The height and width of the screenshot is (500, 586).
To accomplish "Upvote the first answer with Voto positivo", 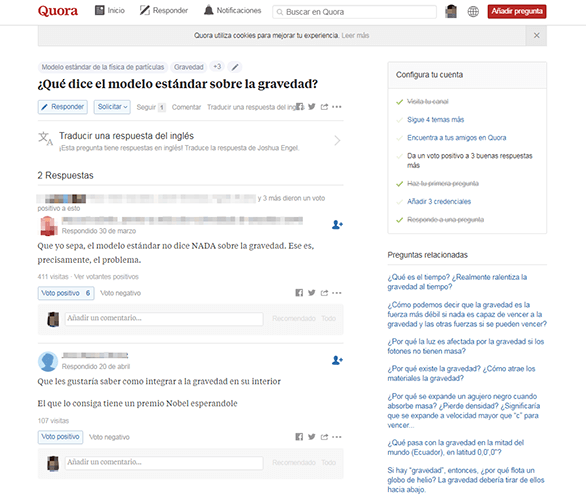I will click(66, 293).
